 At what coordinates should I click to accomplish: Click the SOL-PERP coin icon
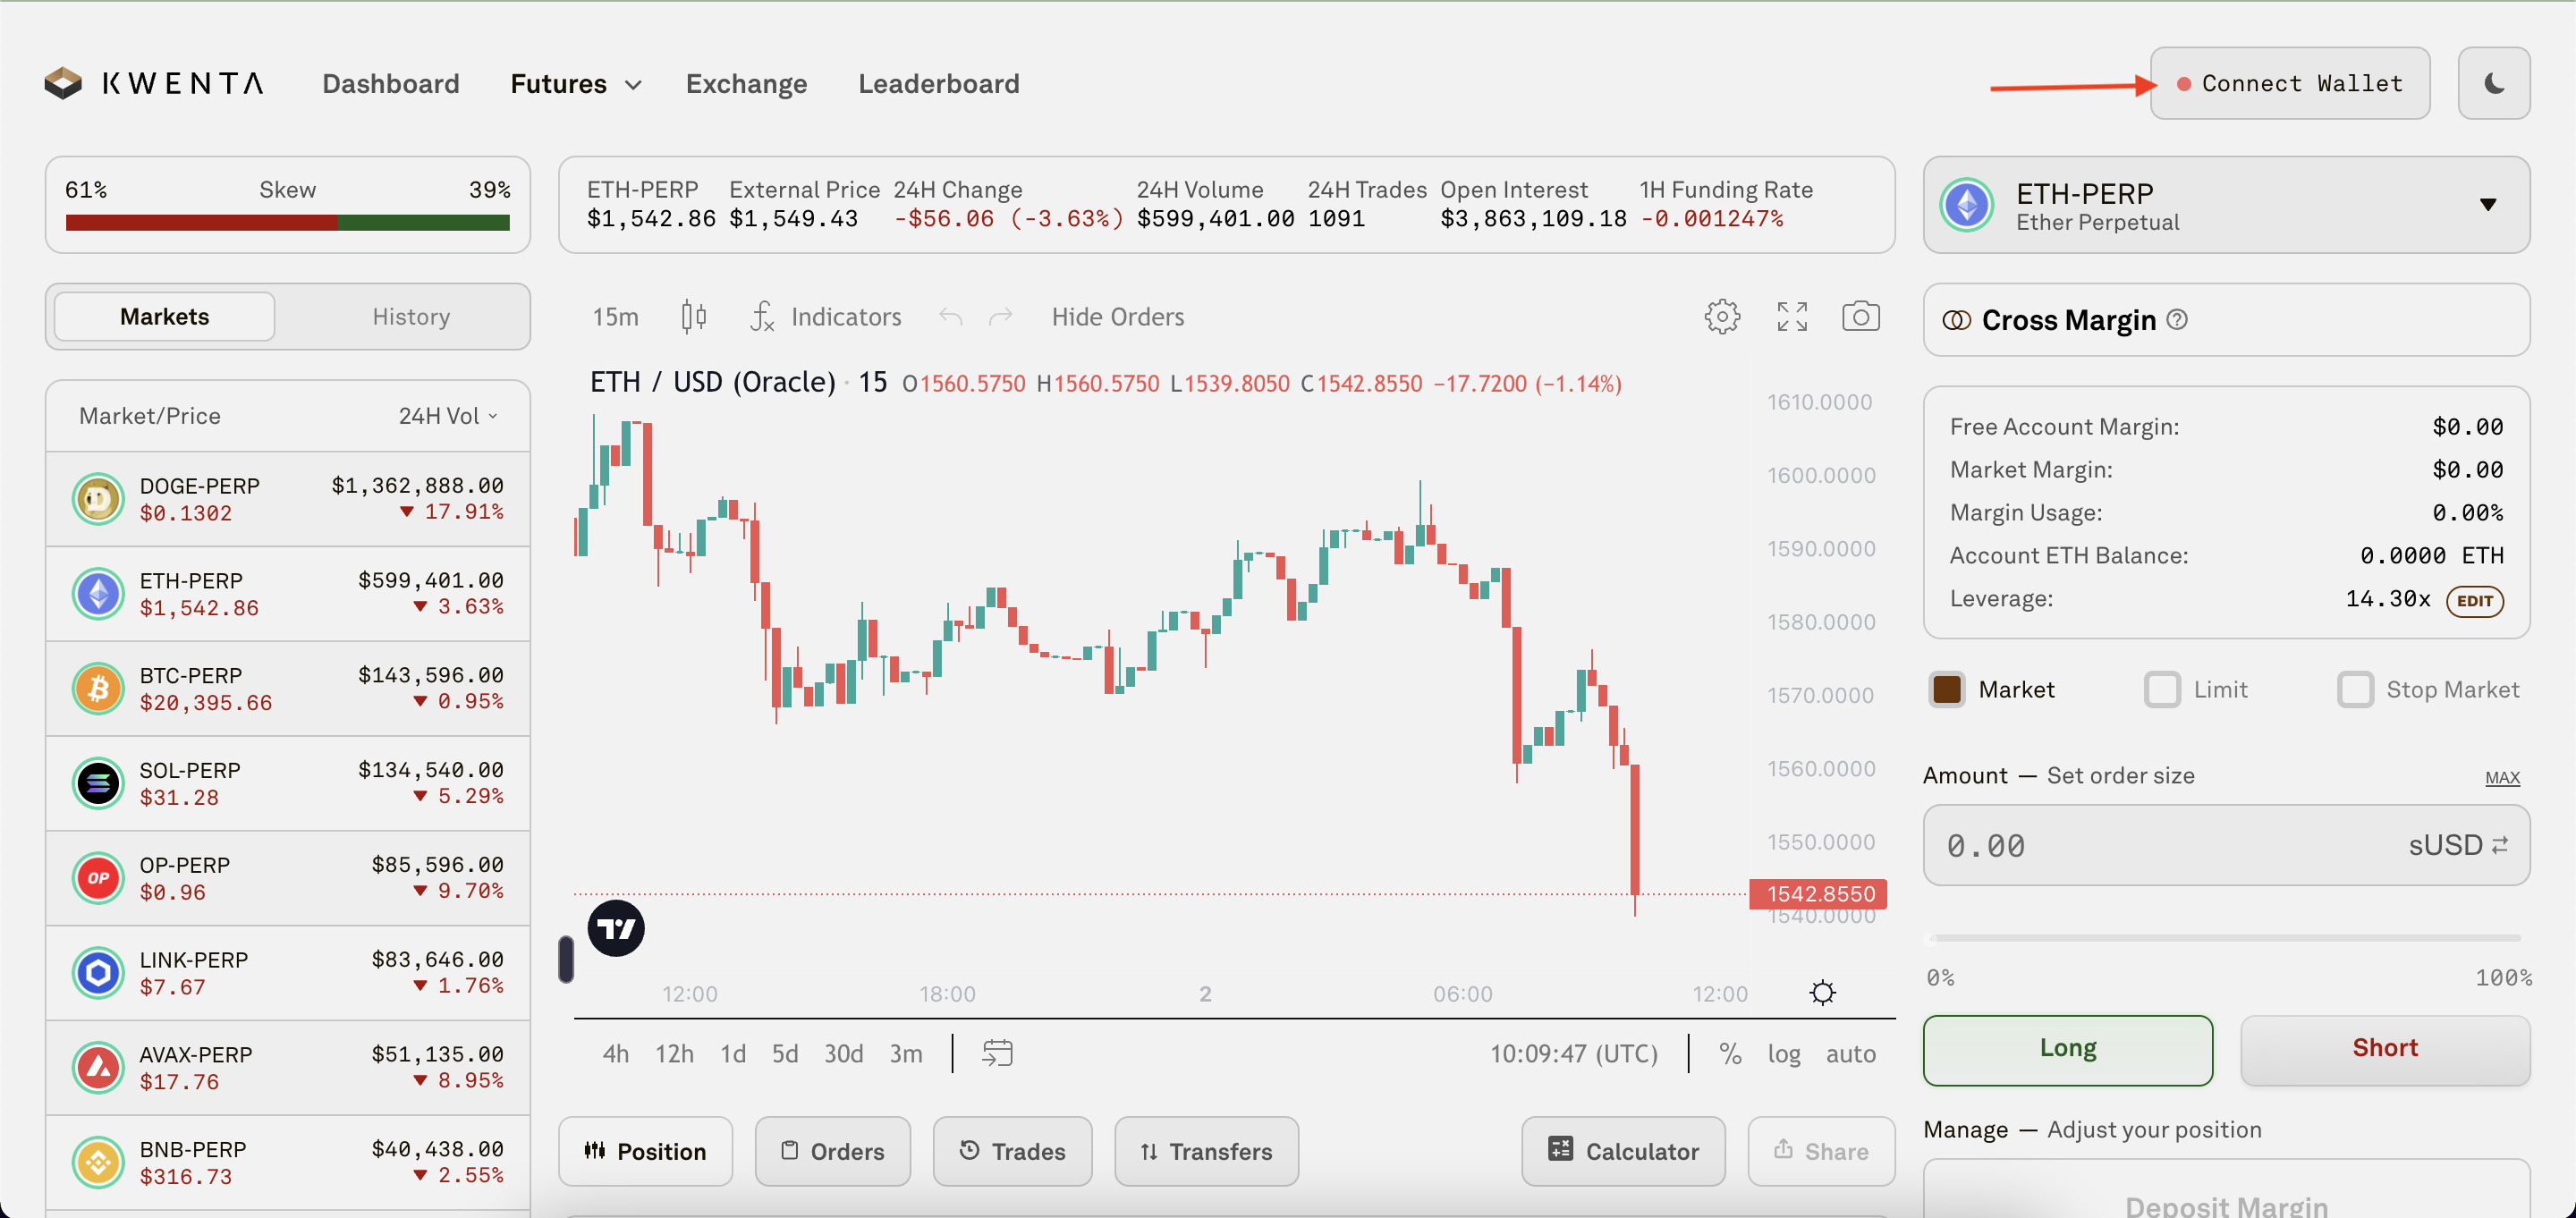point(98,783)
